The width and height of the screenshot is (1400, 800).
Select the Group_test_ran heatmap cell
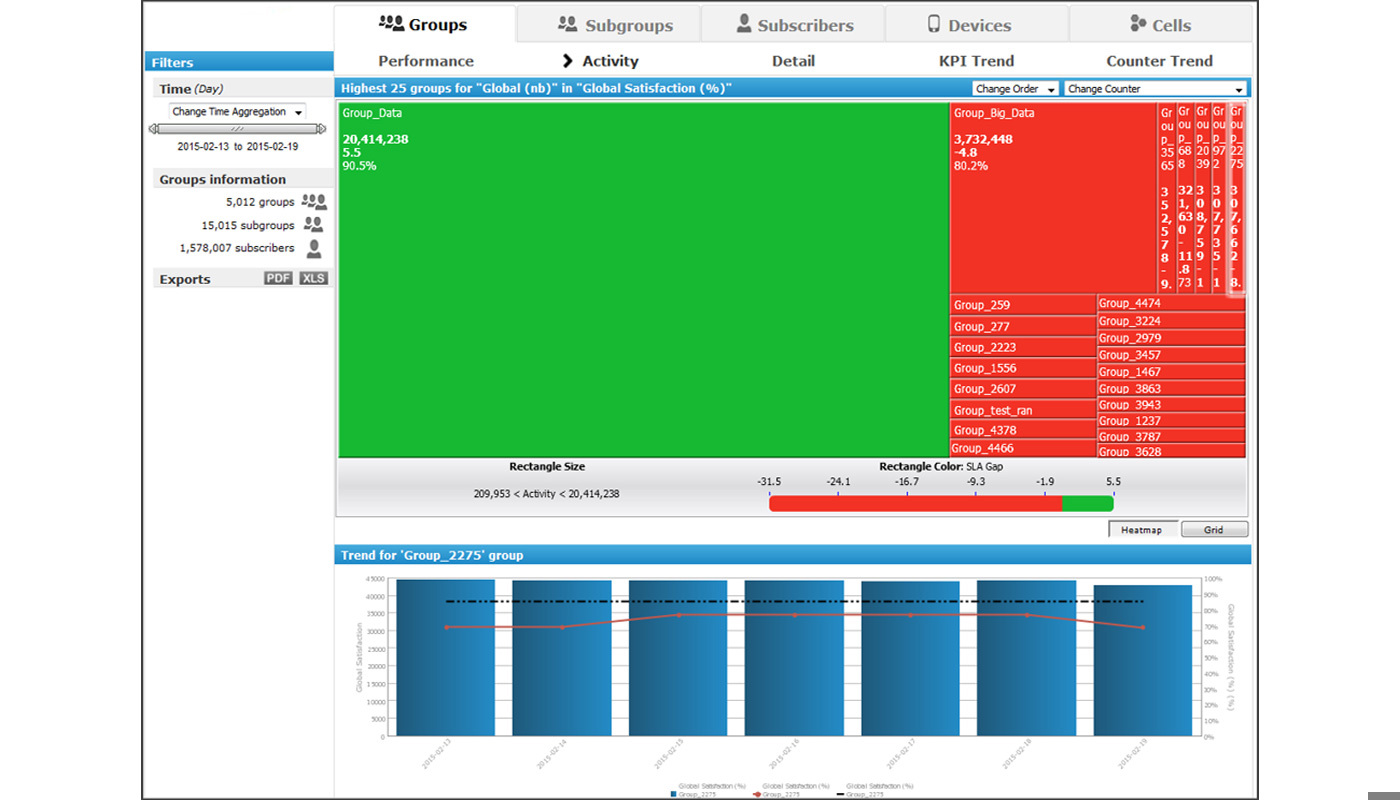click(x=1022, y=410)
